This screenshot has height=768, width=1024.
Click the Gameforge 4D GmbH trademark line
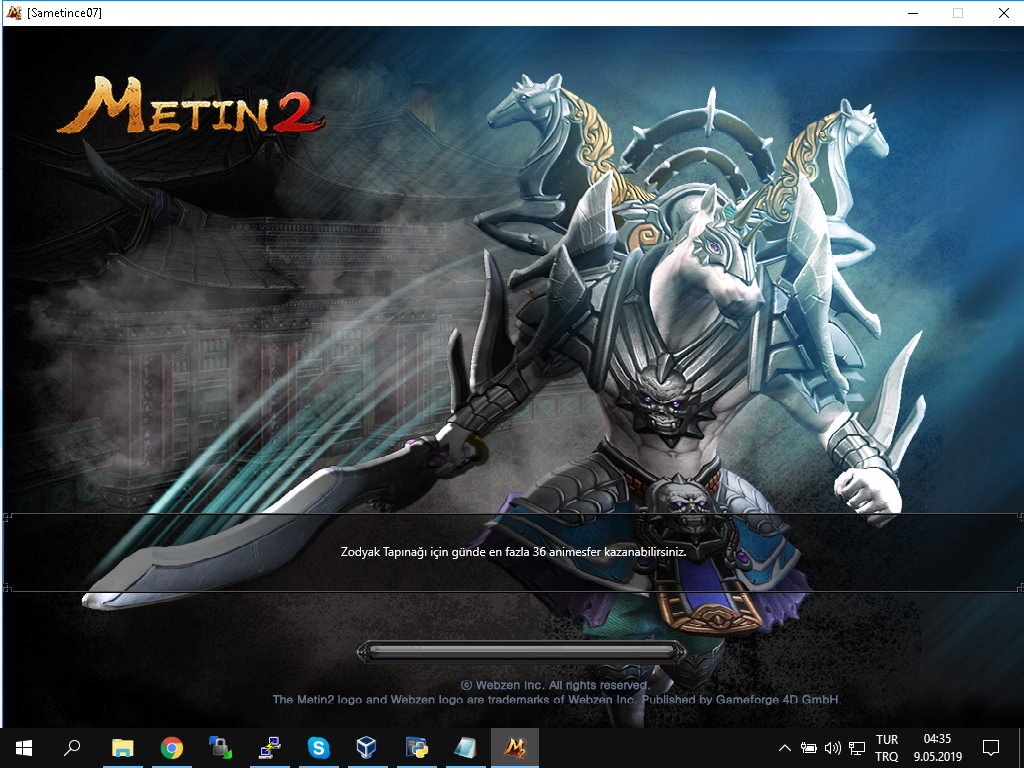(x=556, y=699)
